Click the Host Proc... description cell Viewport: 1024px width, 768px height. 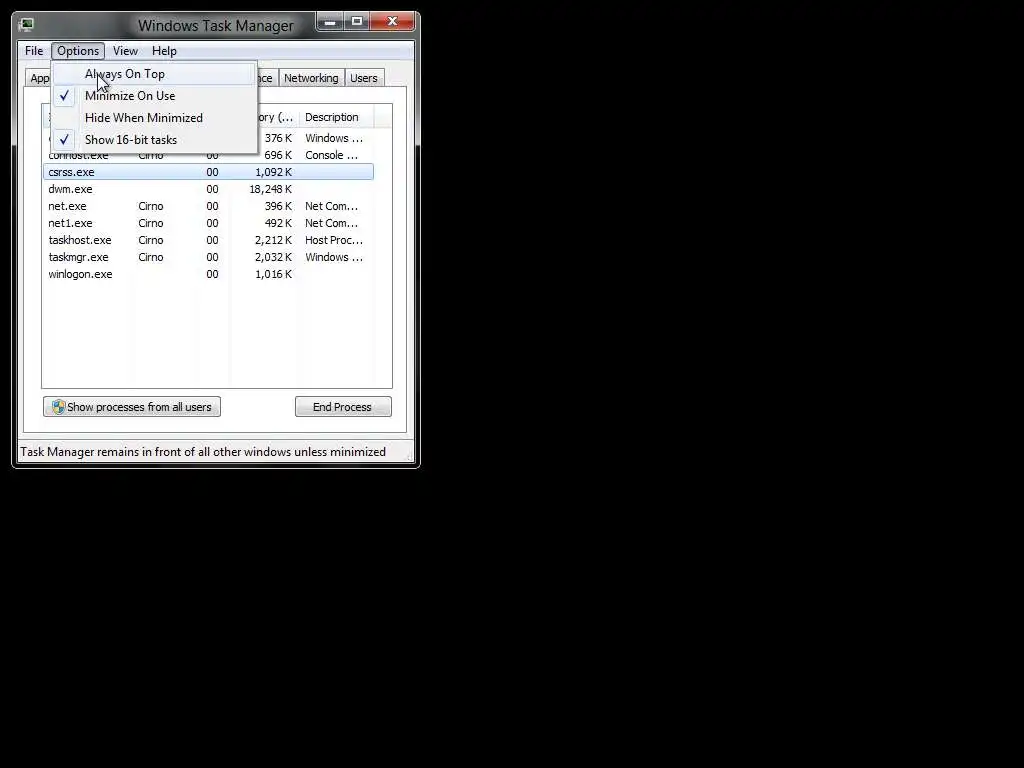pyautogui.click(x=334, y=240)
